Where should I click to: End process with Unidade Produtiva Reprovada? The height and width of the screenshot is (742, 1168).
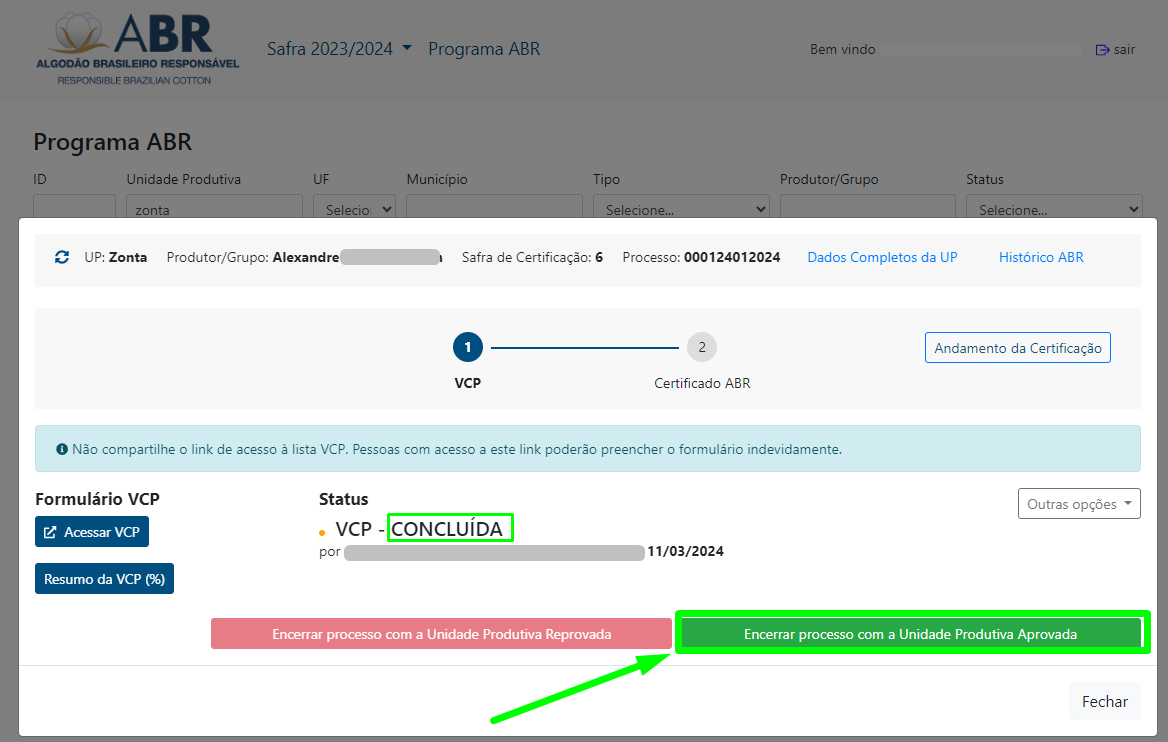441,634
